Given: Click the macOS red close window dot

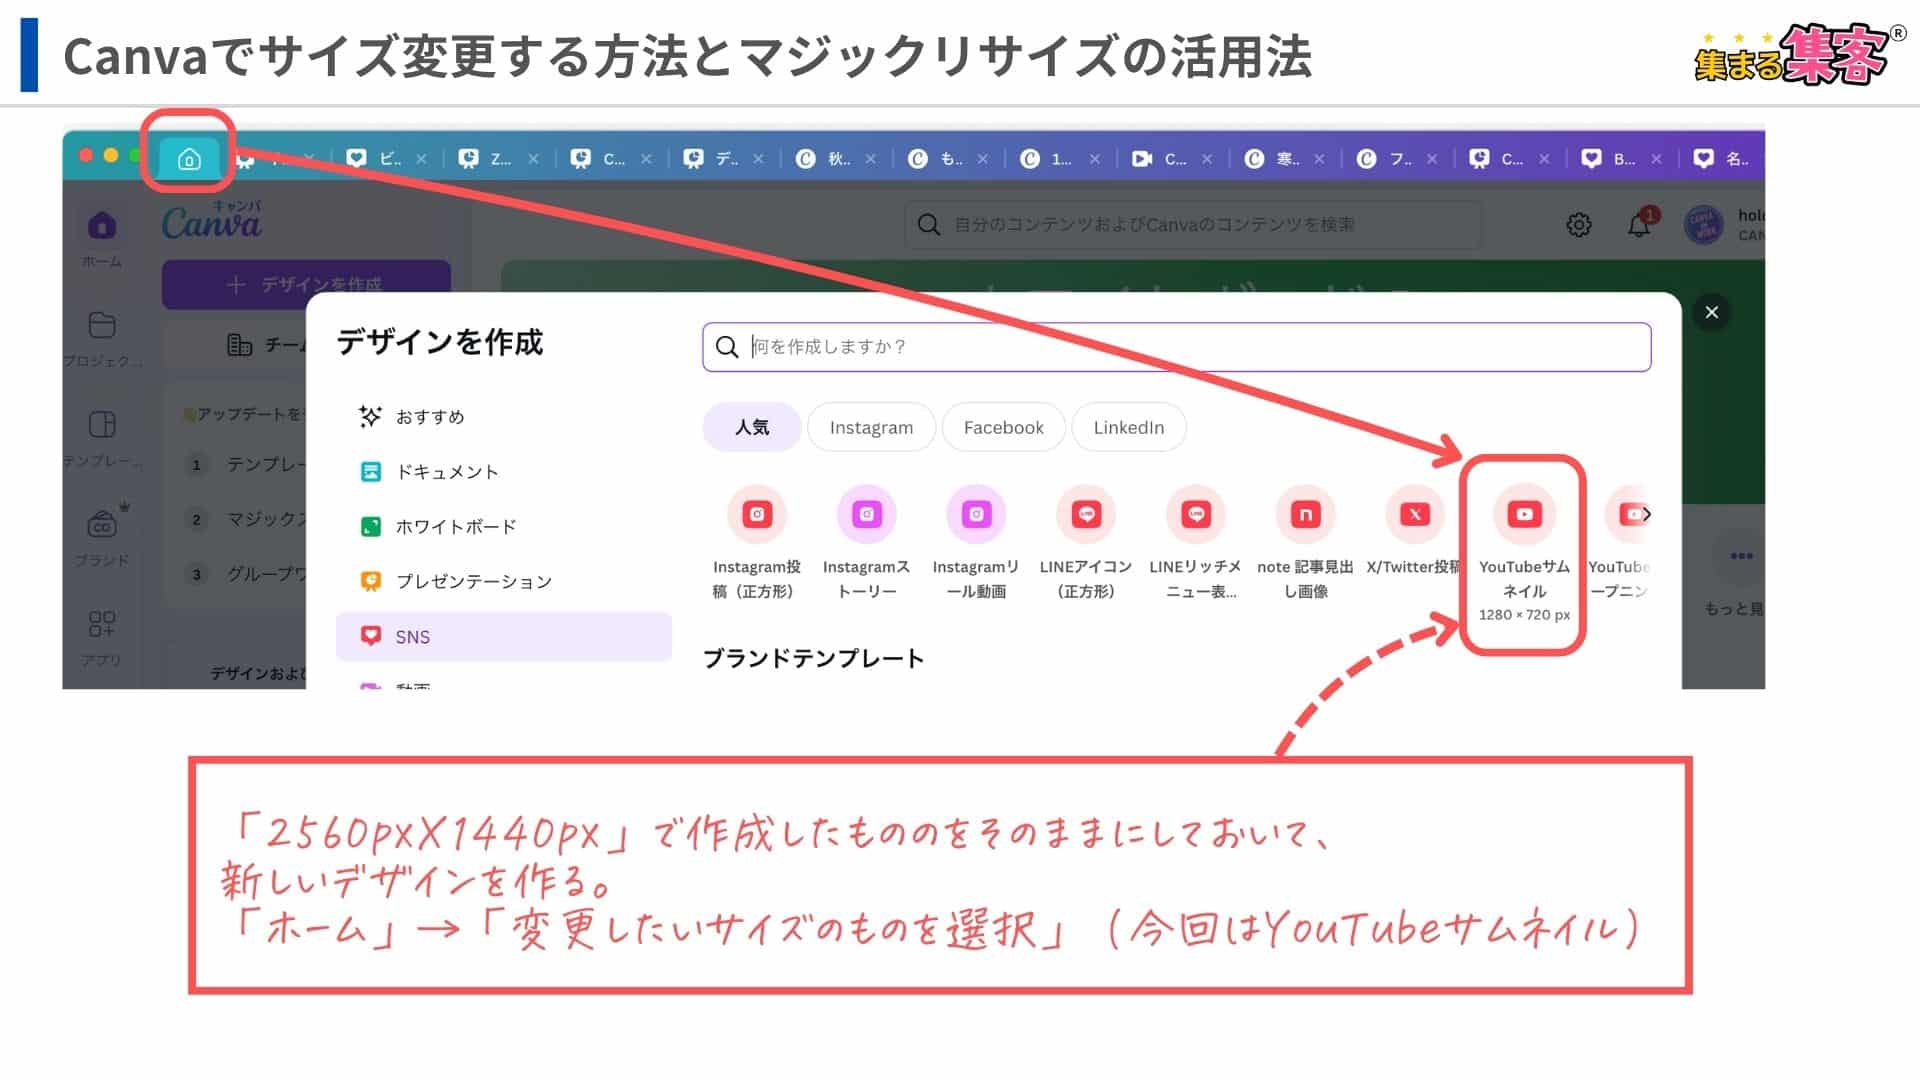Looking at the screenshot, I should click(x=86, y=155).
